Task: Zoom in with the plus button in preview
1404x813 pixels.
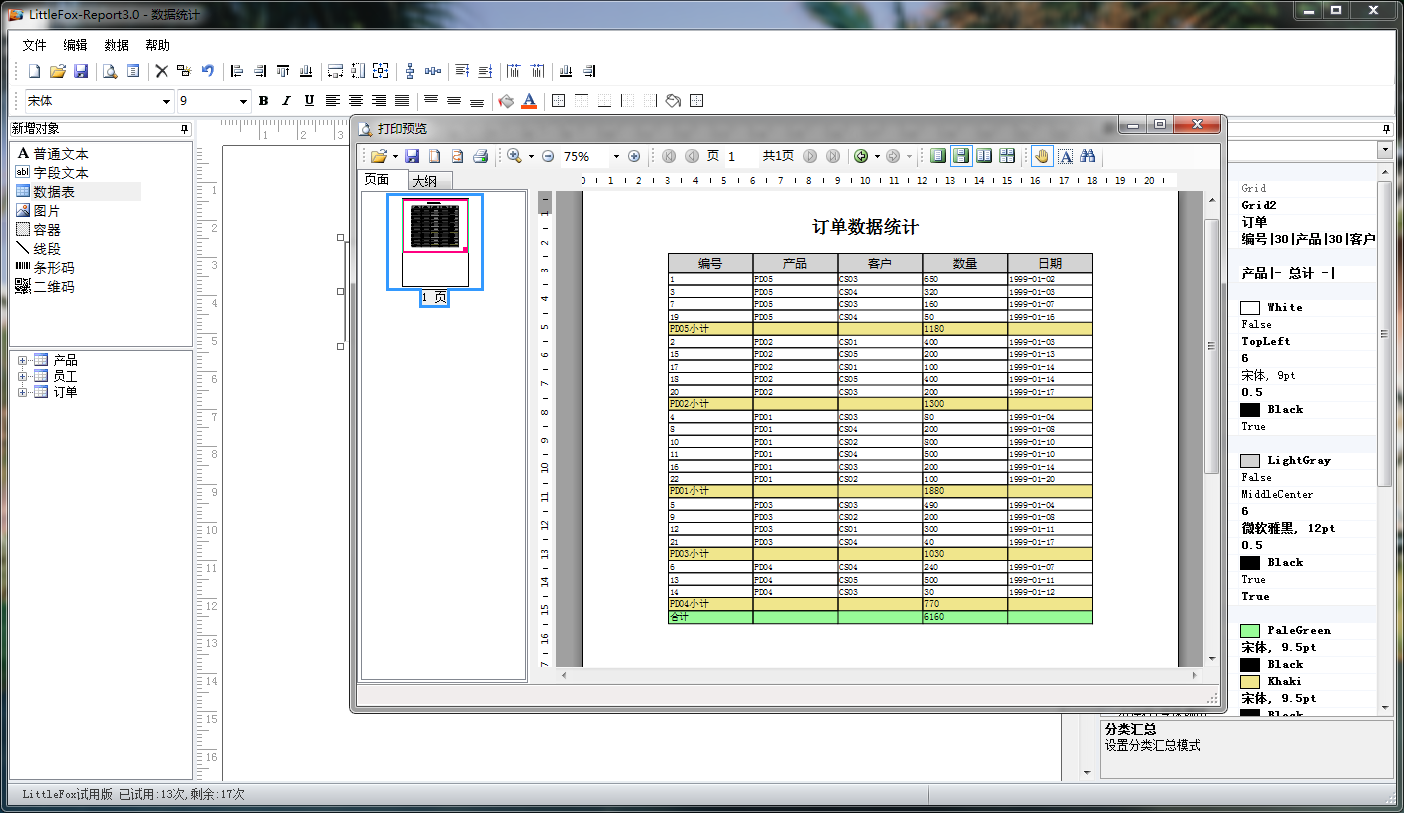Action: [633, 156]
